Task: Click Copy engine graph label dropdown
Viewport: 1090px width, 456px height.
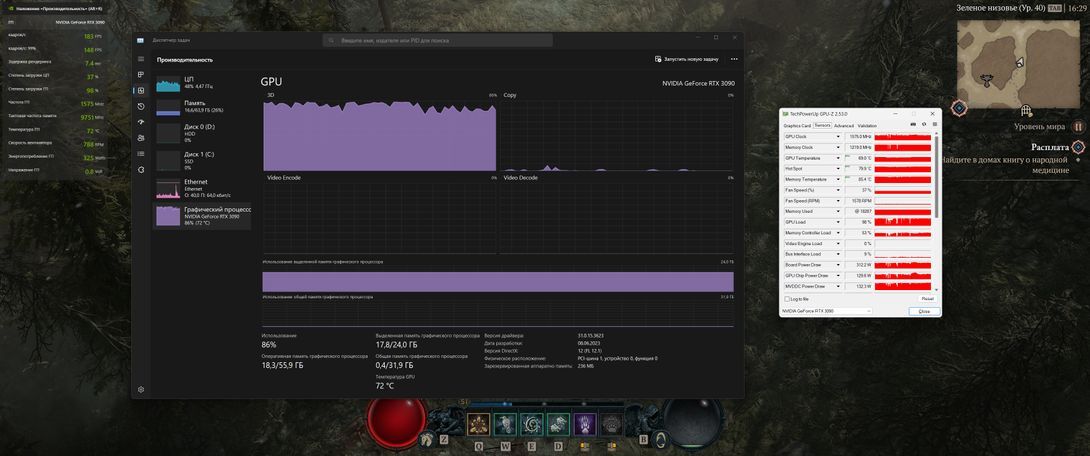Action: [x=510, y=95]
